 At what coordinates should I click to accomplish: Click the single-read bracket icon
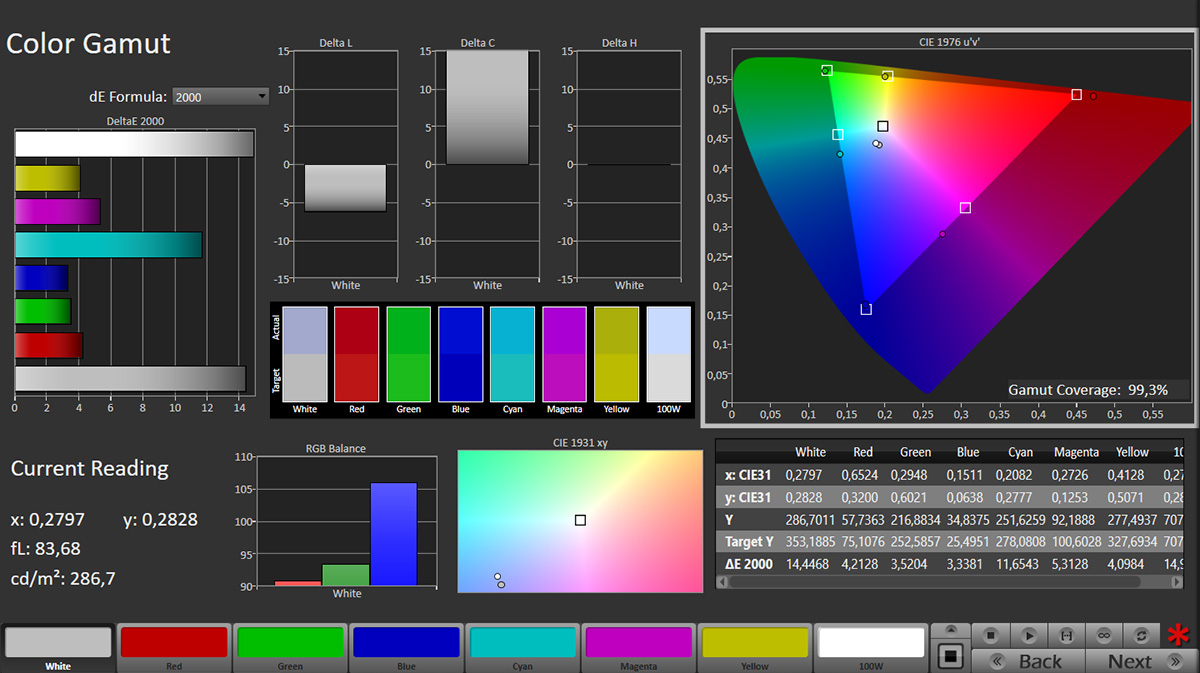pos(1066,635)
